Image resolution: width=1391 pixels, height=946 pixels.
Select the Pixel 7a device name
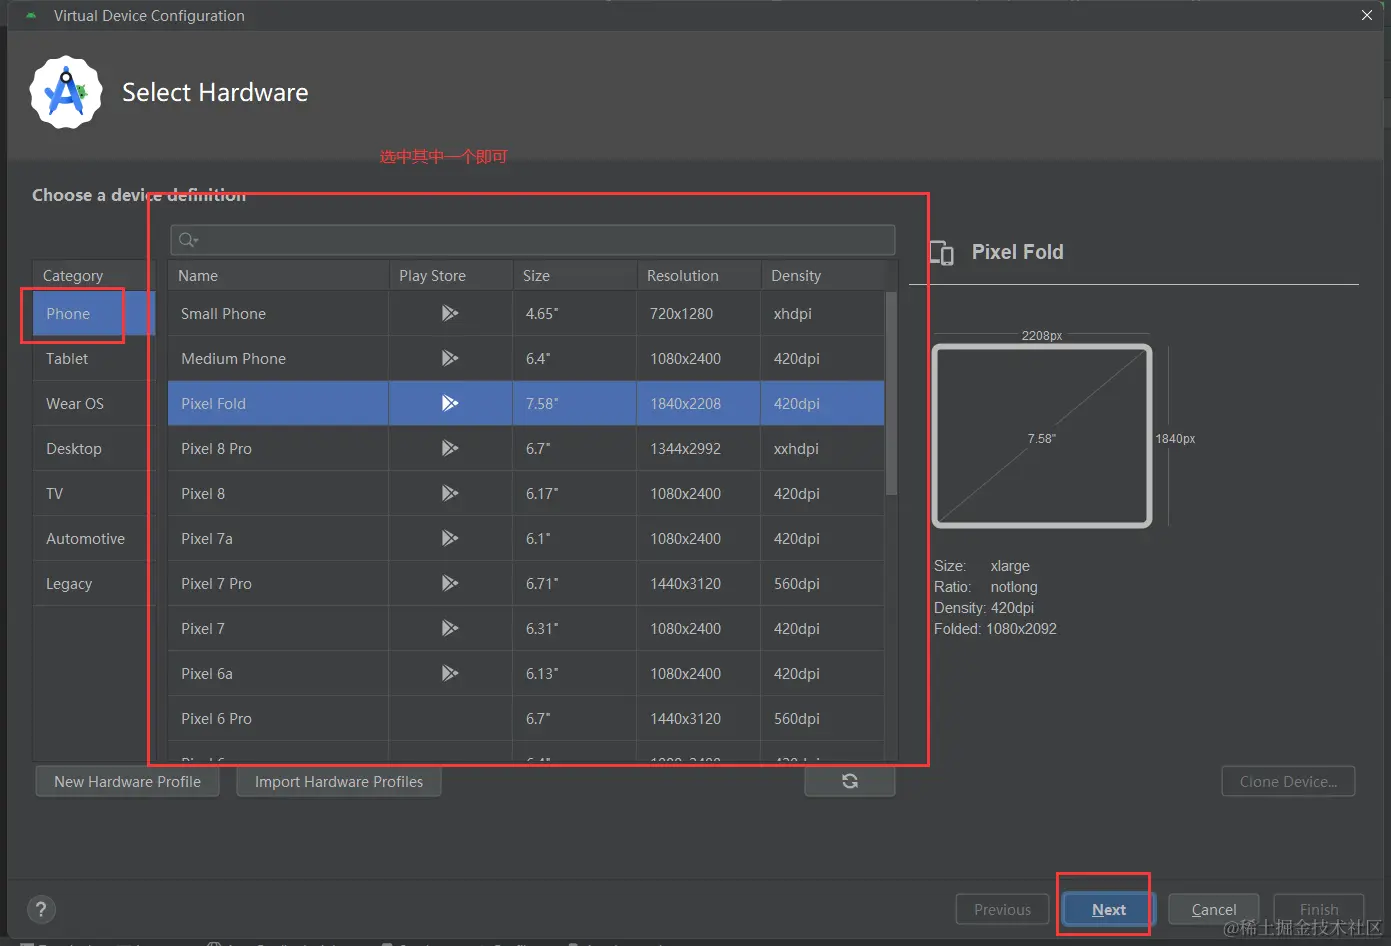(207, 538)
